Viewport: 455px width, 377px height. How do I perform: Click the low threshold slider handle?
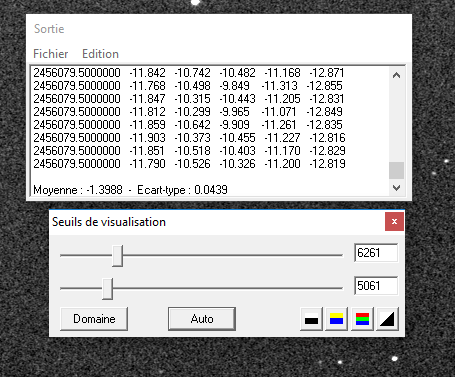[x=107, y=289]
